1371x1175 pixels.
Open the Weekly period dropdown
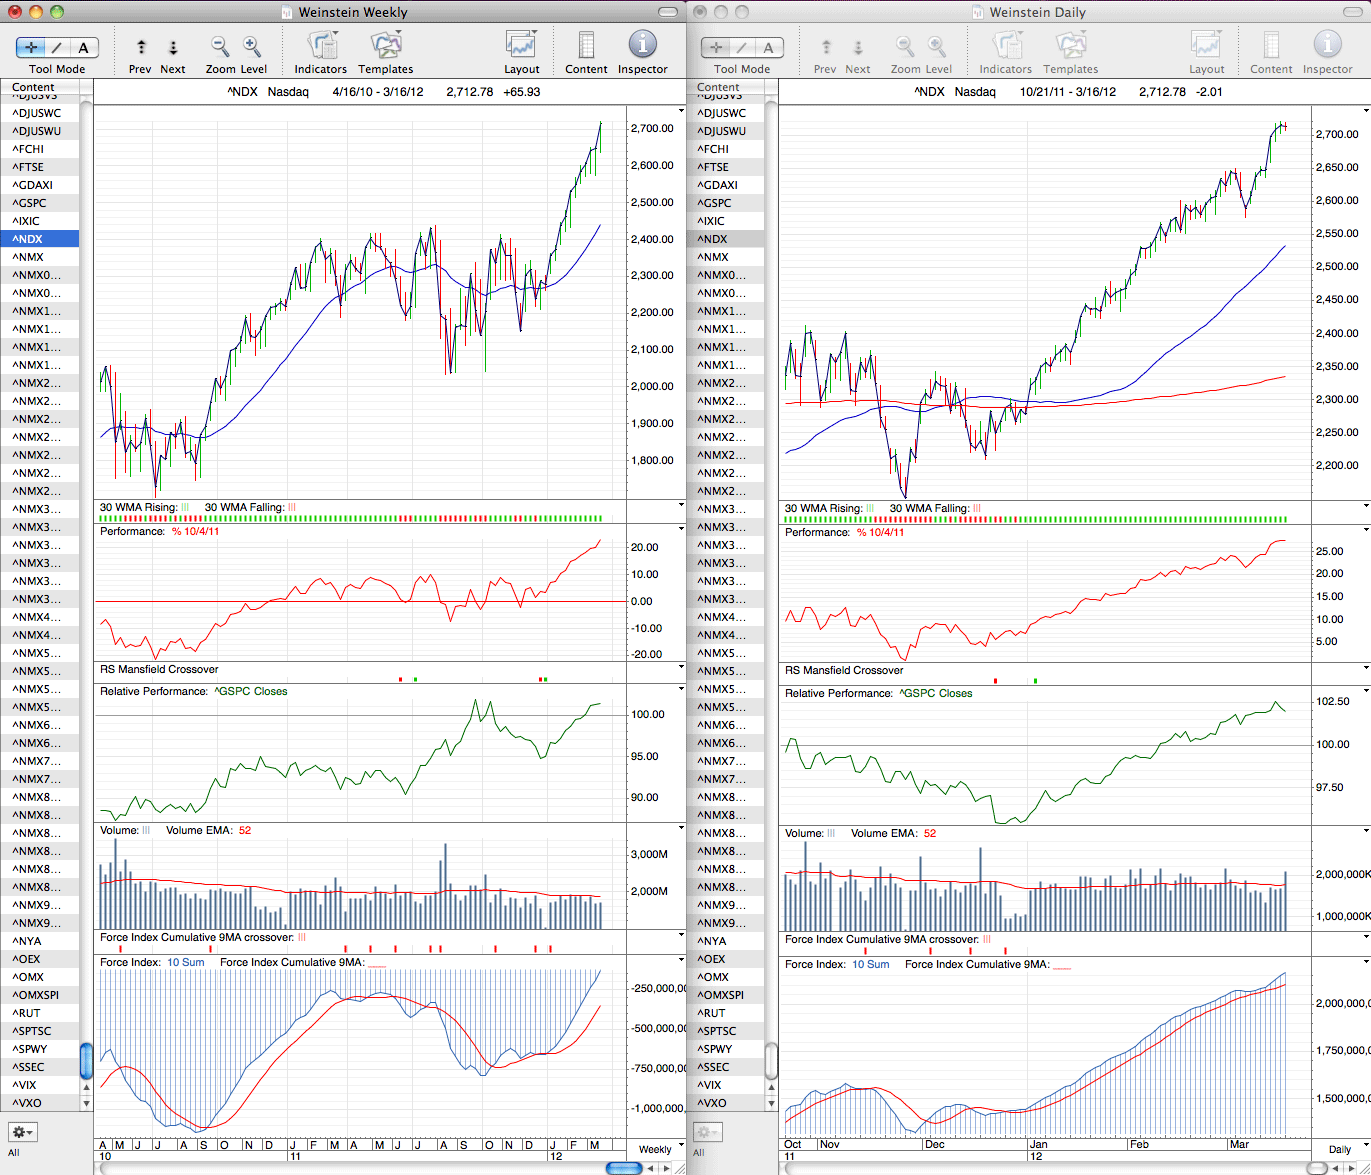(659, 1149)
